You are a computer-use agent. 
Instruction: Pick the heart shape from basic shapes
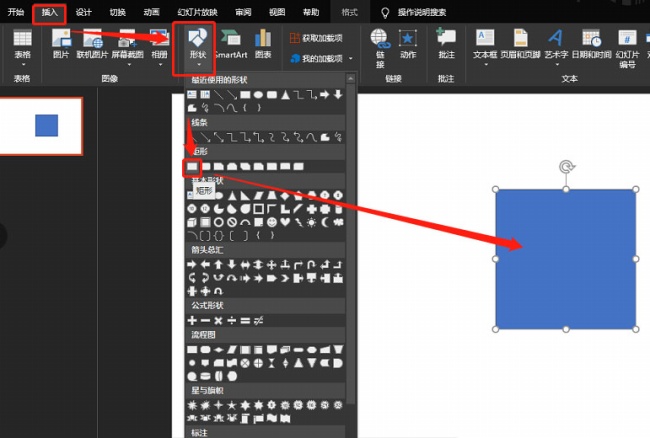click(283, 221)
